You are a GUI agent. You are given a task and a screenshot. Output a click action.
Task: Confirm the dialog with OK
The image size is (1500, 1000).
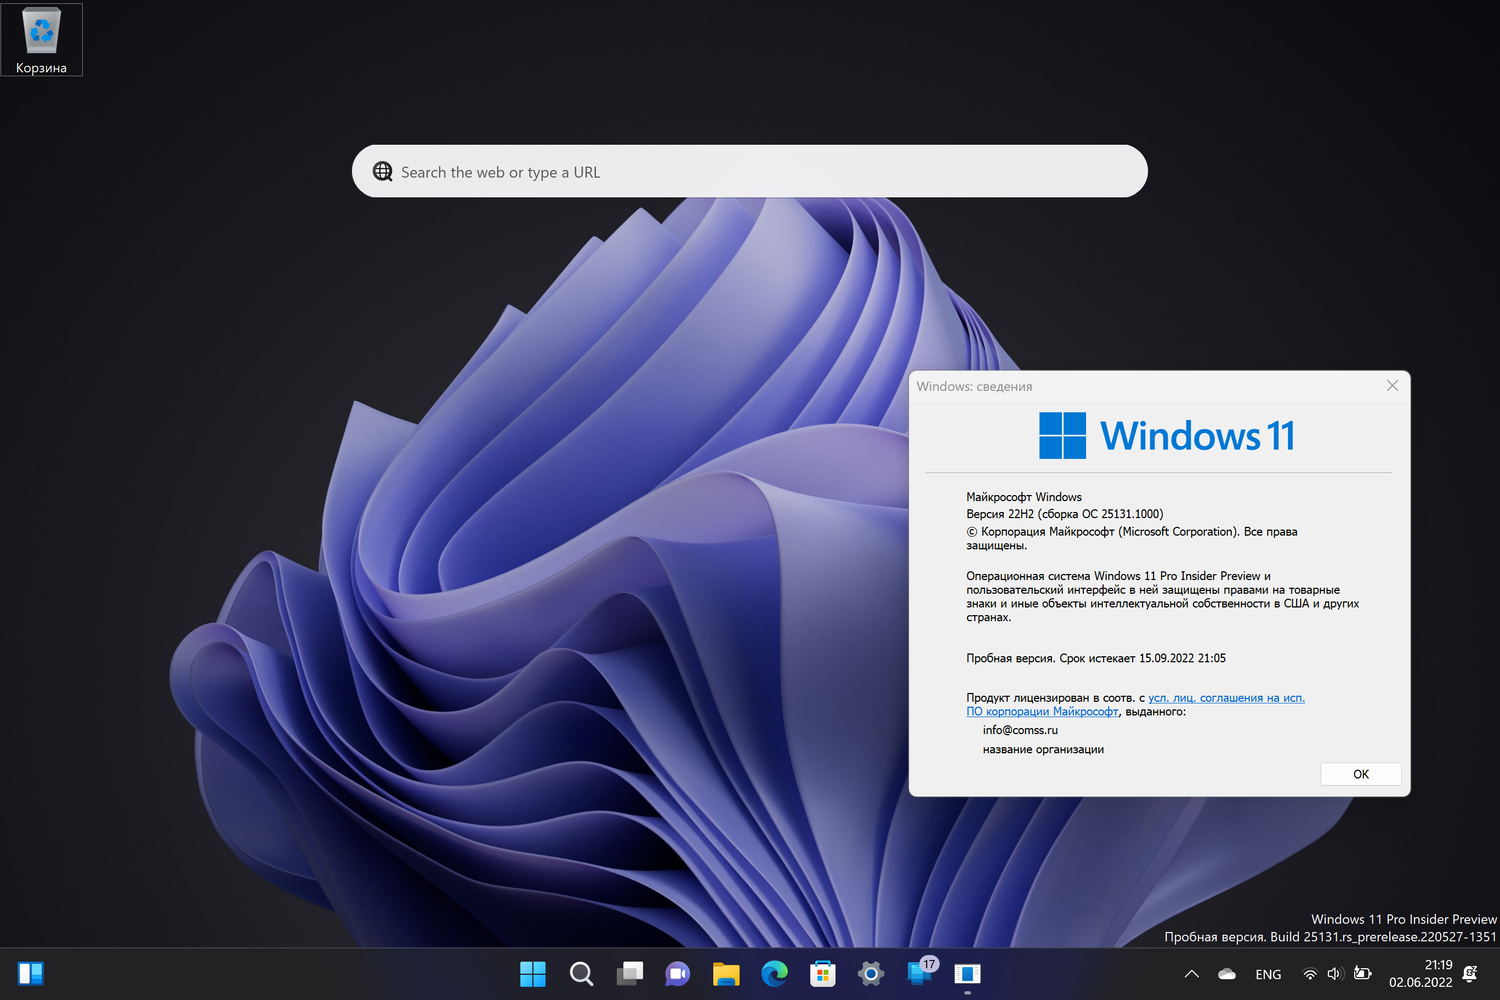point(1361,774)
